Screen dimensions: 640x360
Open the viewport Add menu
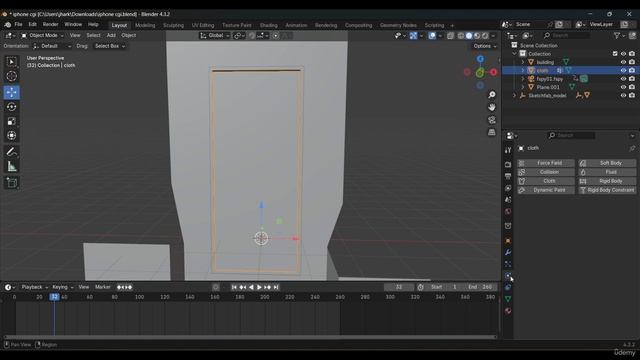(111, 36)
